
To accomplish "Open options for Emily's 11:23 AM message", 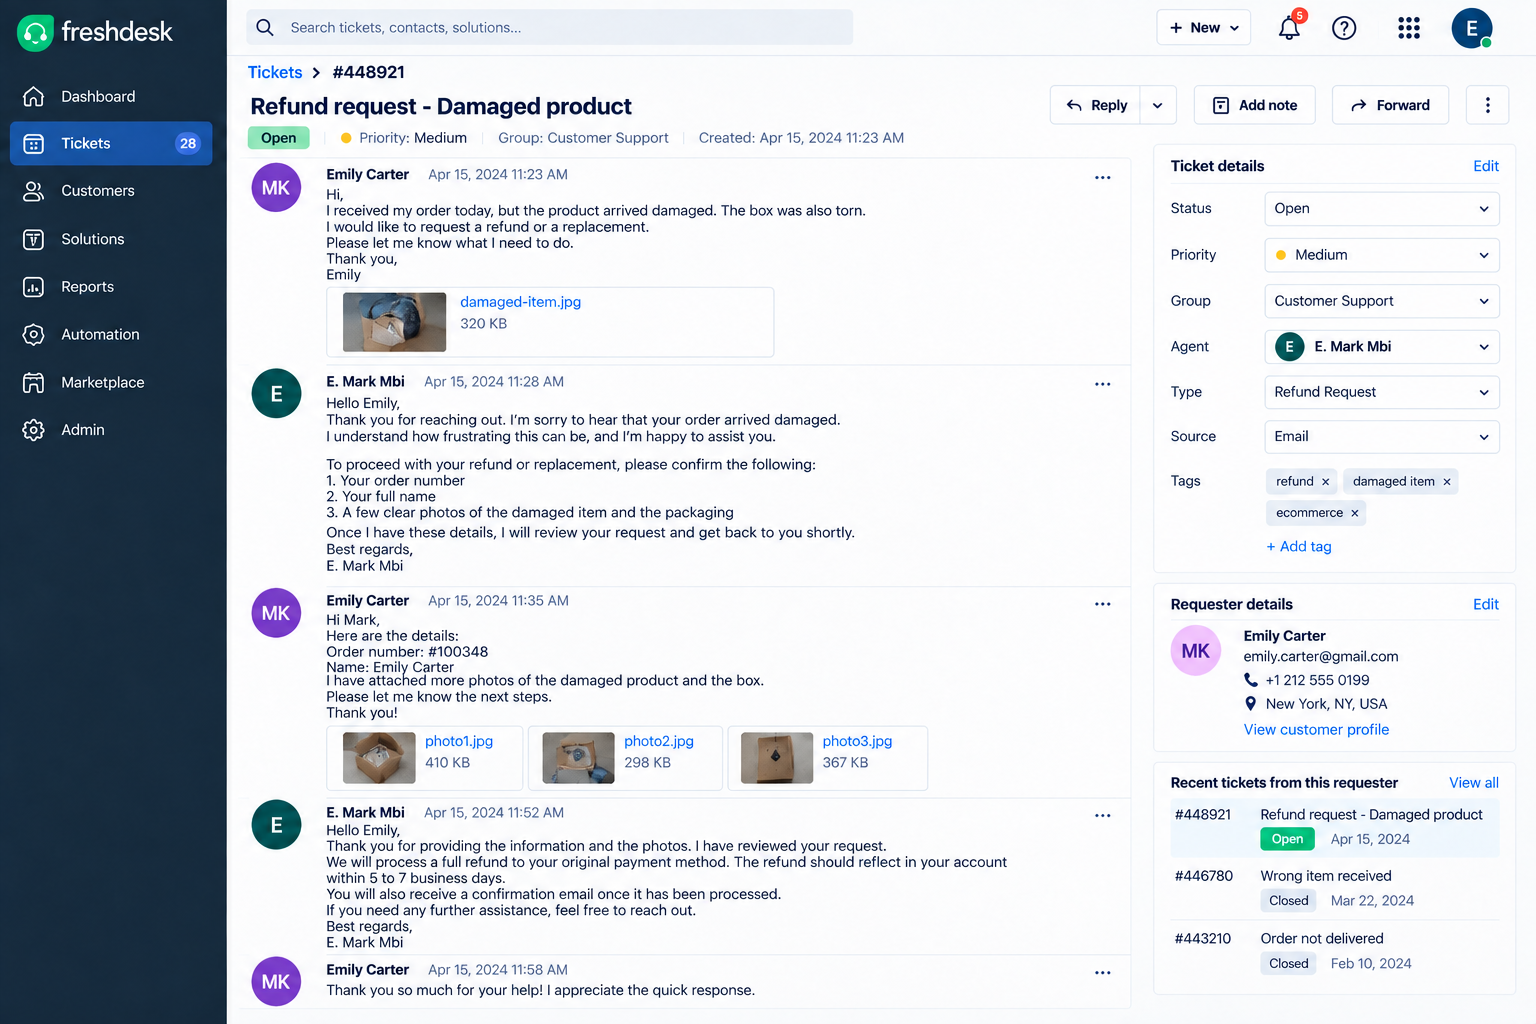I will click(1103, 178).
